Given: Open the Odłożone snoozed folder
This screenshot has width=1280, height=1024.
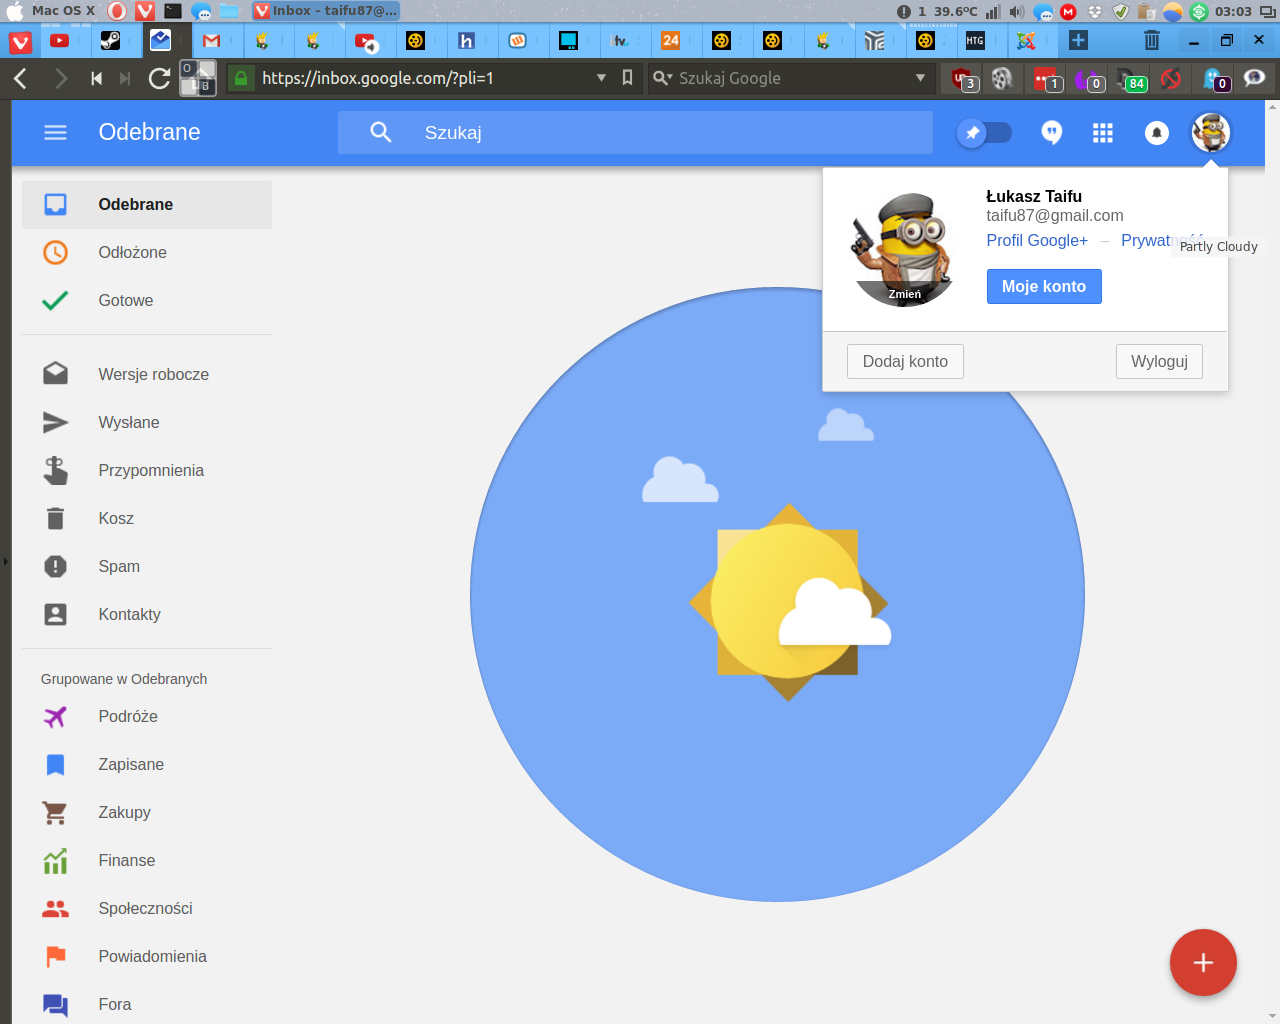Looking at the screenshot, I should [147, 252].
